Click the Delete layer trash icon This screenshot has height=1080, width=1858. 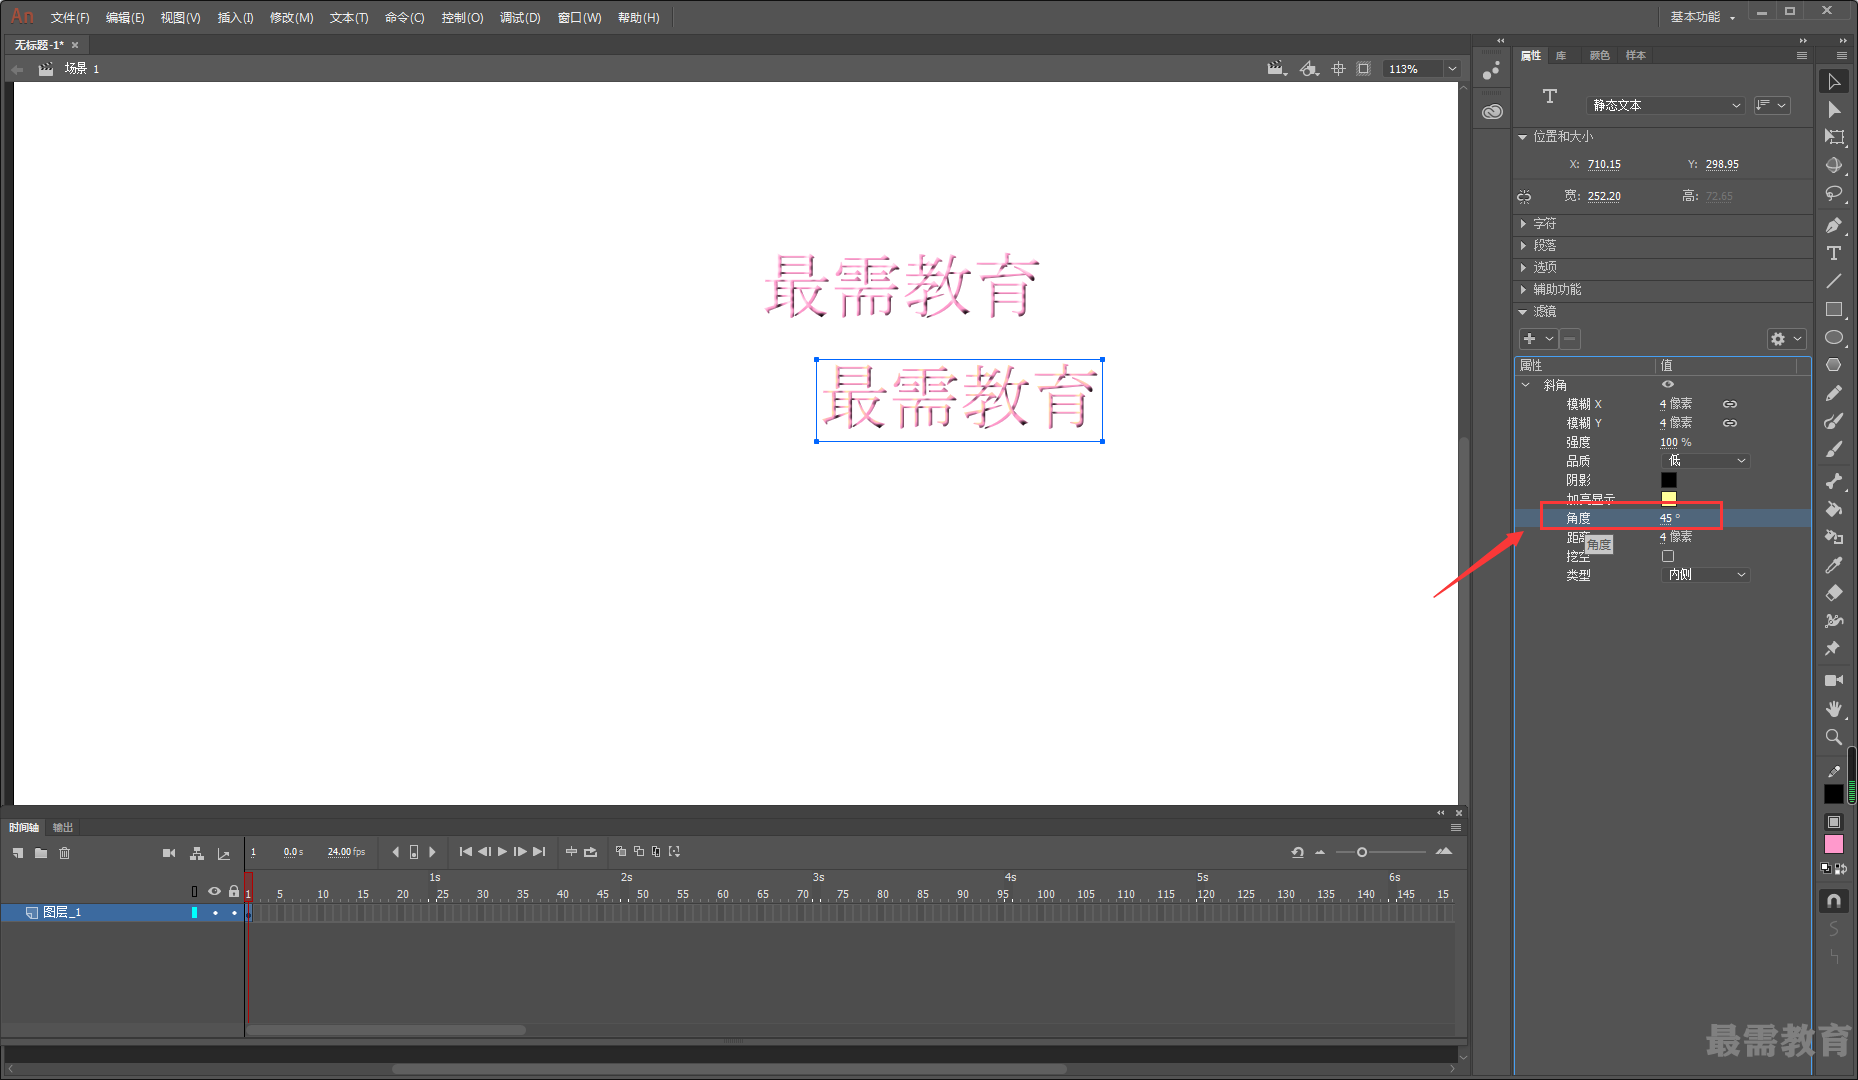(65, 853)
